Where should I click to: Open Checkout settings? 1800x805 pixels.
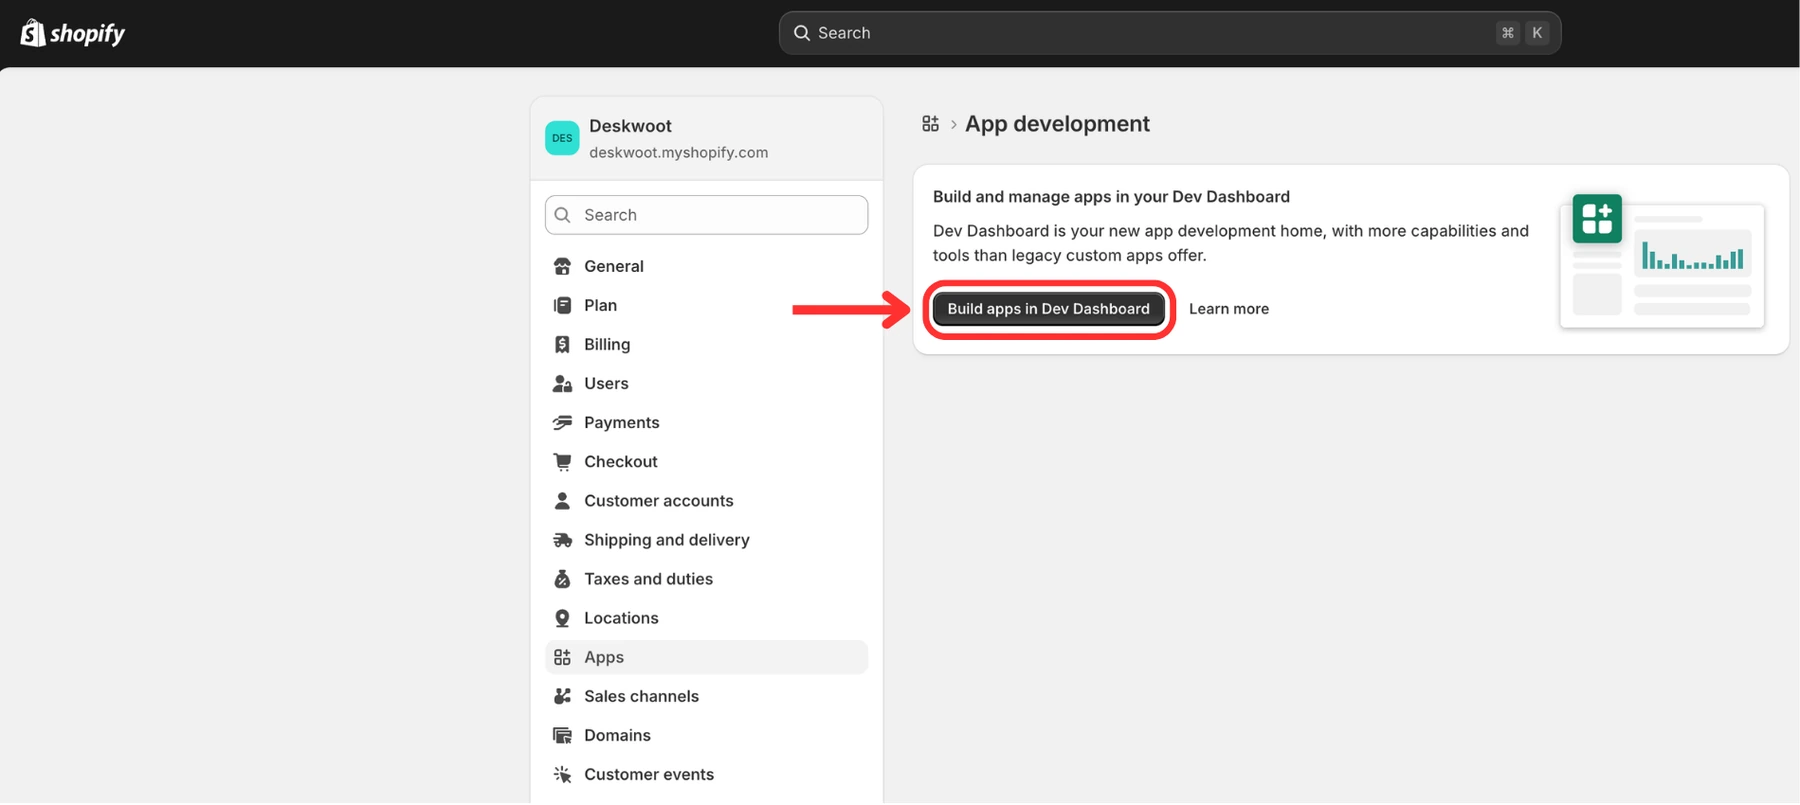click(706, 461)
